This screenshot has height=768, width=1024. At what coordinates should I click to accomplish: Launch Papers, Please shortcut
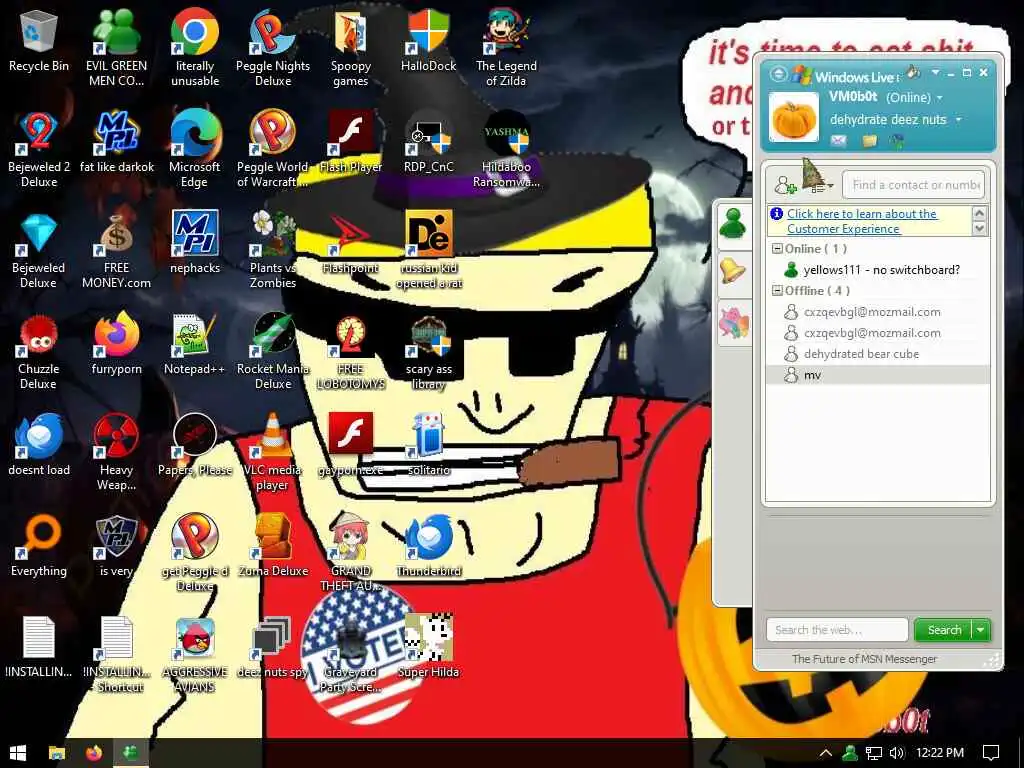[195, 445]
